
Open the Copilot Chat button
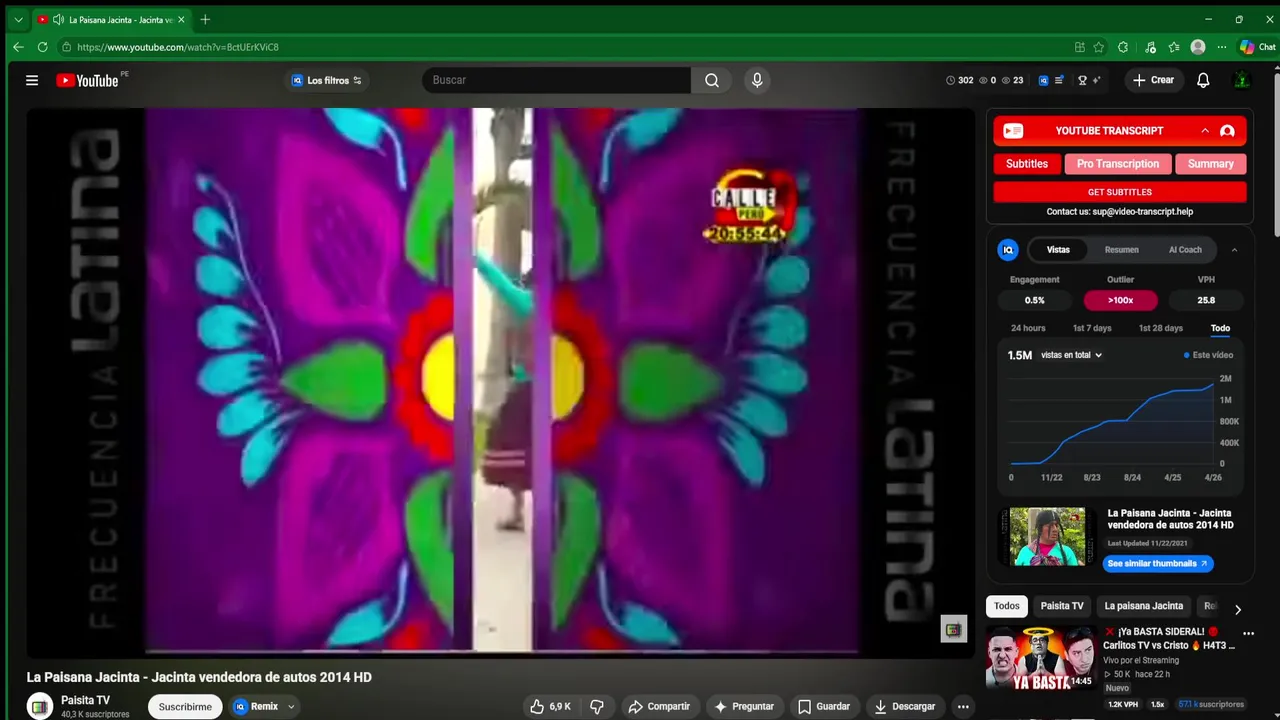pyautogui.click(x=1258, y=47)
